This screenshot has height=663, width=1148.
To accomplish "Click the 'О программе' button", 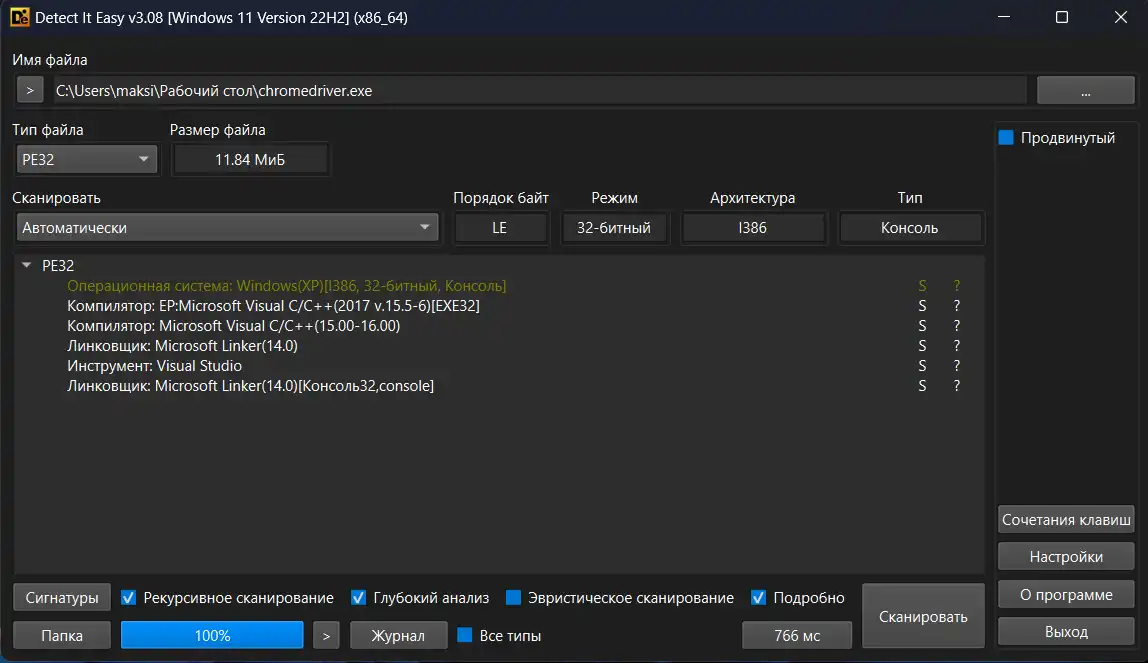I will (x=1066, y=594).
